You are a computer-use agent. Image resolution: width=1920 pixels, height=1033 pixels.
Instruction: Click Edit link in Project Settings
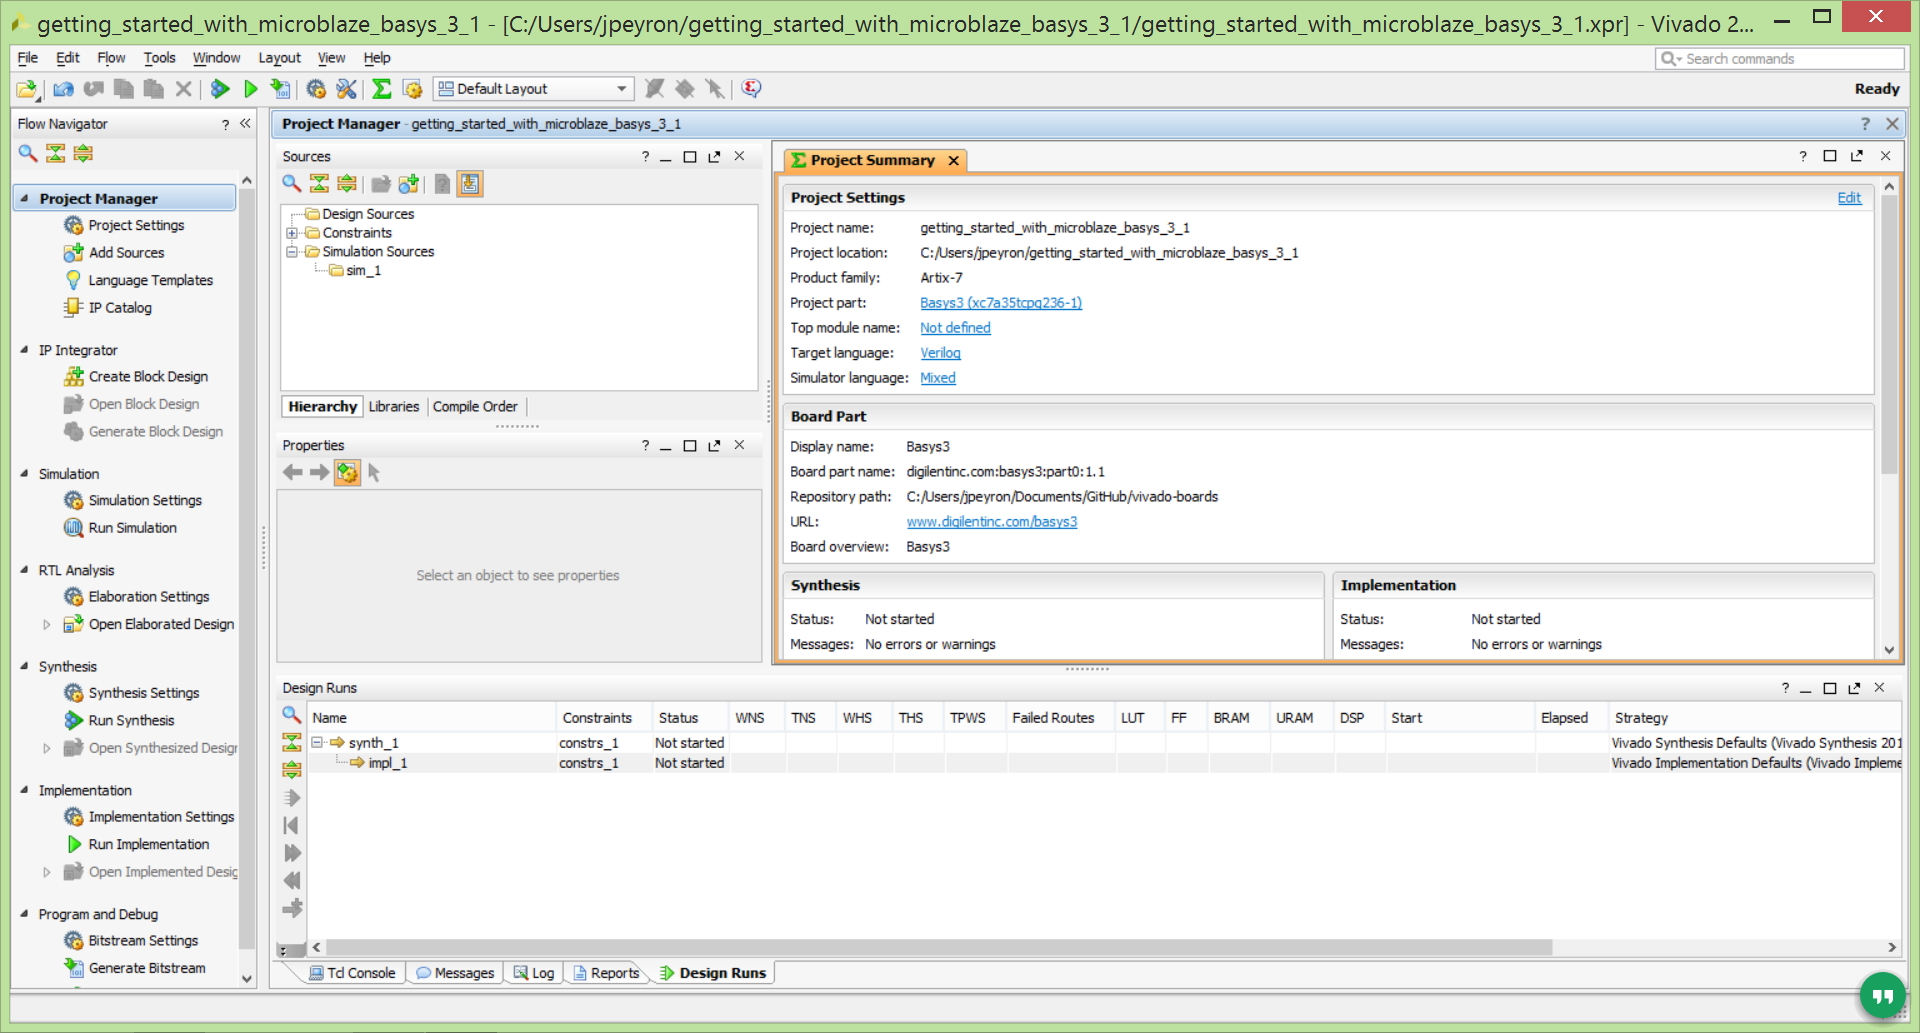(1849, 198)
